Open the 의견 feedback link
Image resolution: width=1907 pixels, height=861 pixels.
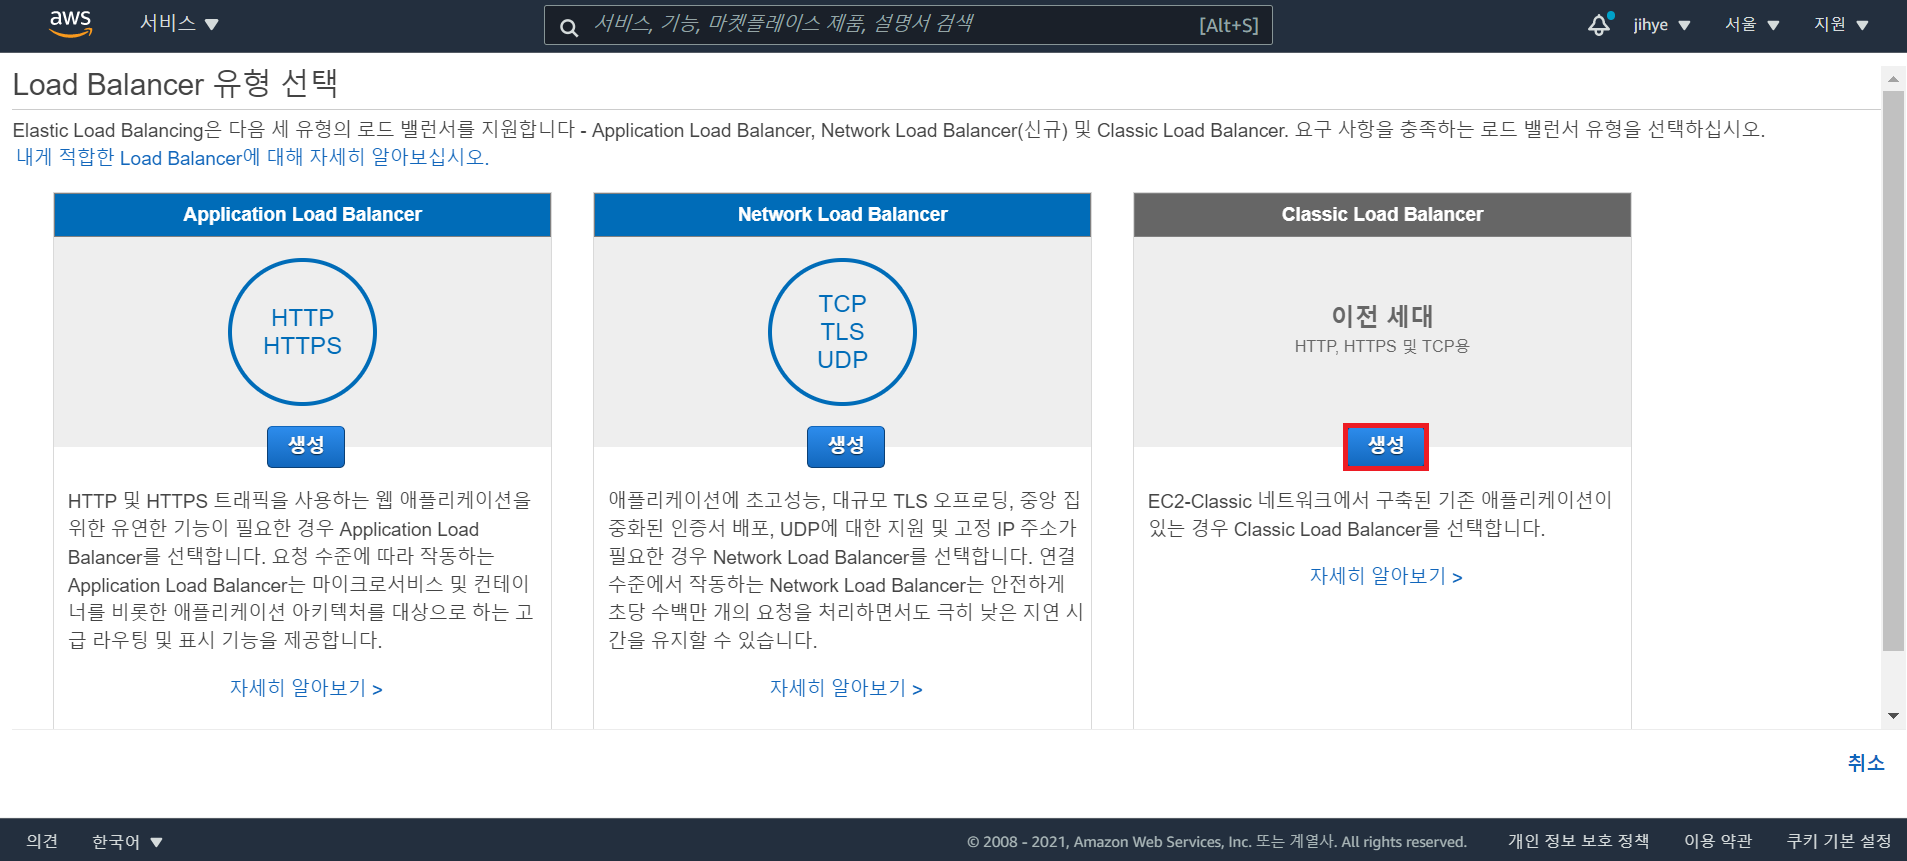pos(42,841)
